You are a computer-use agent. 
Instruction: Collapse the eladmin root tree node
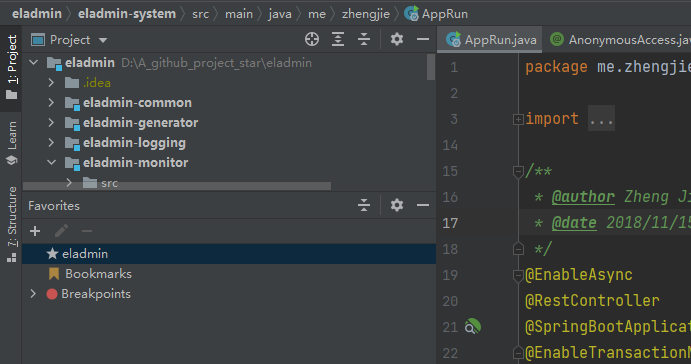coord(33,63)
